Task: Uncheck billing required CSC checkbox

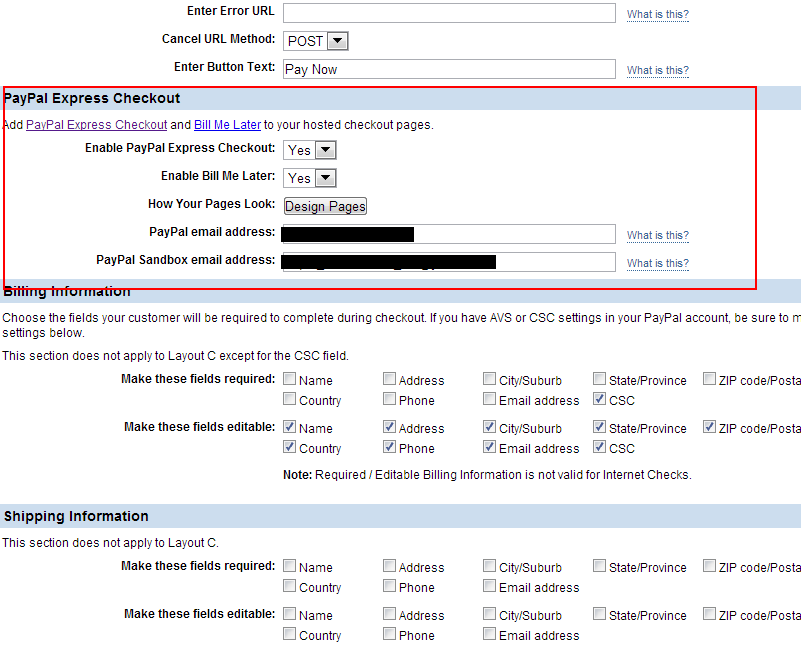Action: 599,399
